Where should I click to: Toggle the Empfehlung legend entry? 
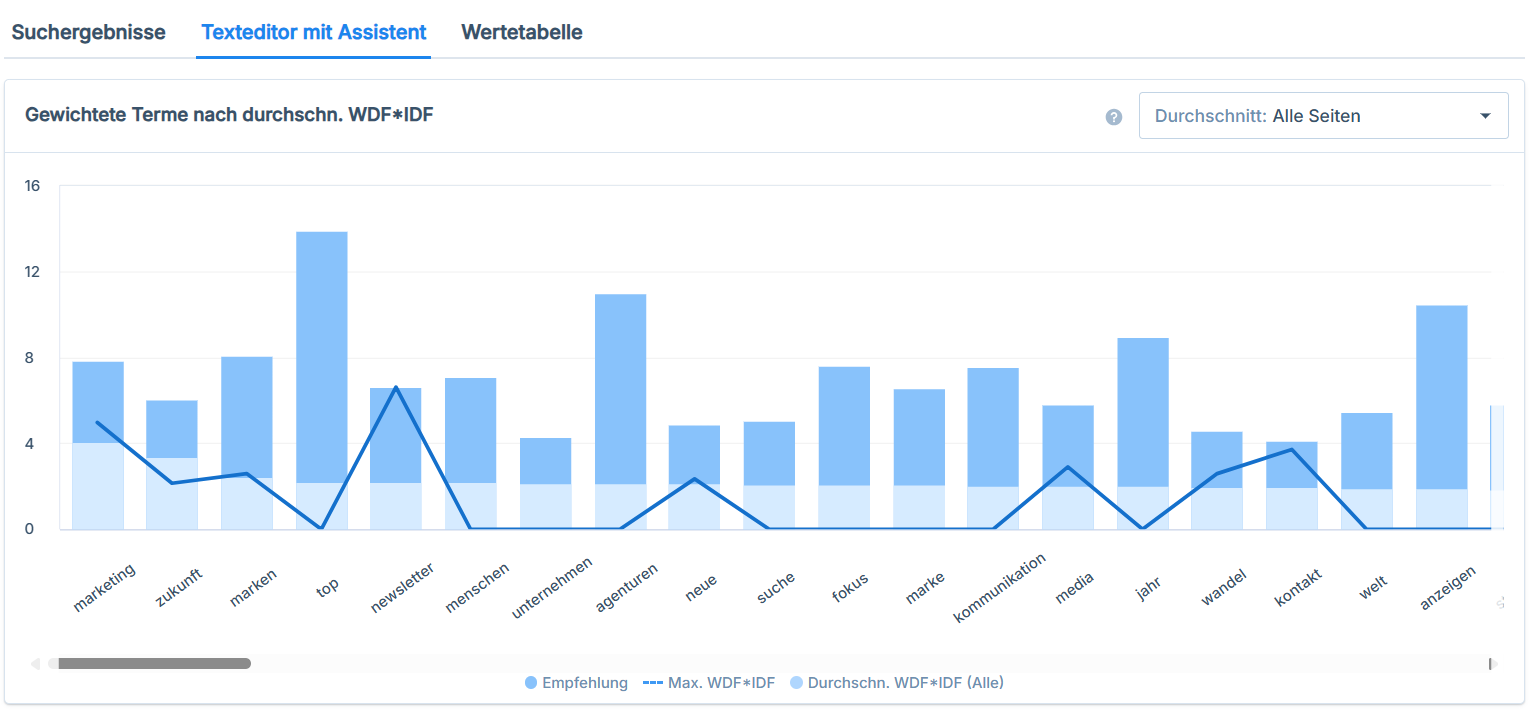(576, 683)
